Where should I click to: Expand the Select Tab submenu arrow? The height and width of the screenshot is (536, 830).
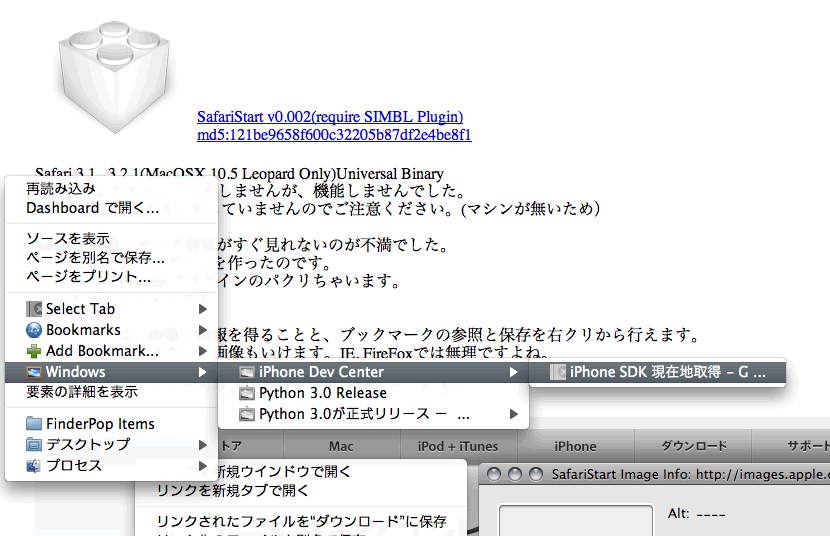coord(203,309)
